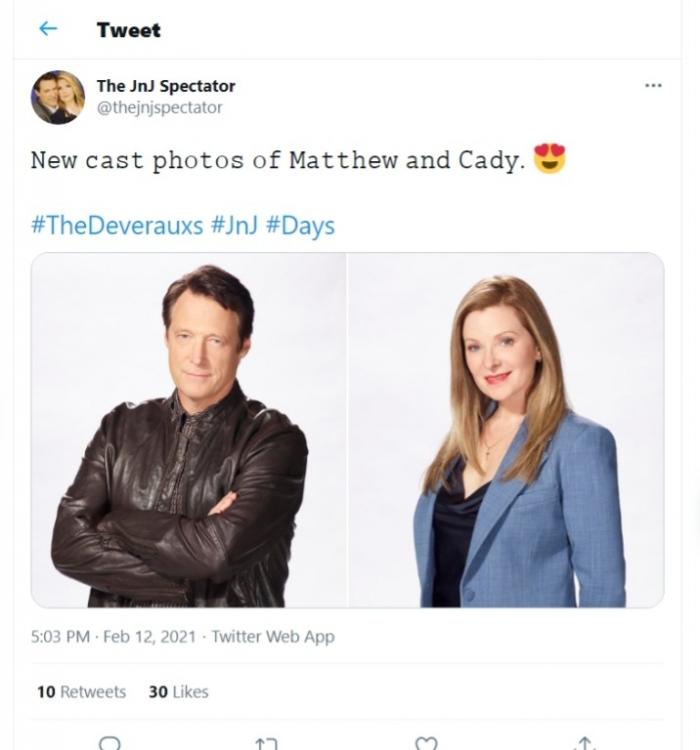View the 30 Likes list
Viewport: 700px width, 750px height.
click(178, 691)
